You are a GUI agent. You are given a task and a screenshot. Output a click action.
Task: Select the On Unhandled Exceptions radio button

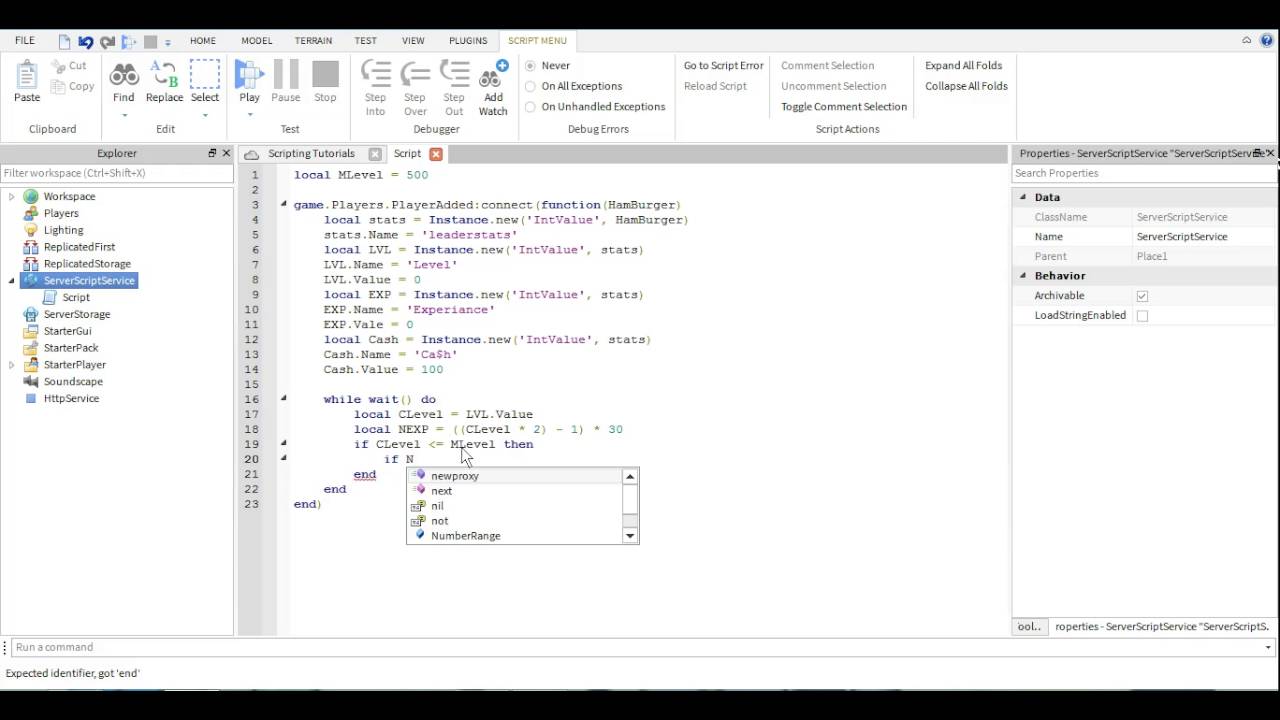(530, 107)
